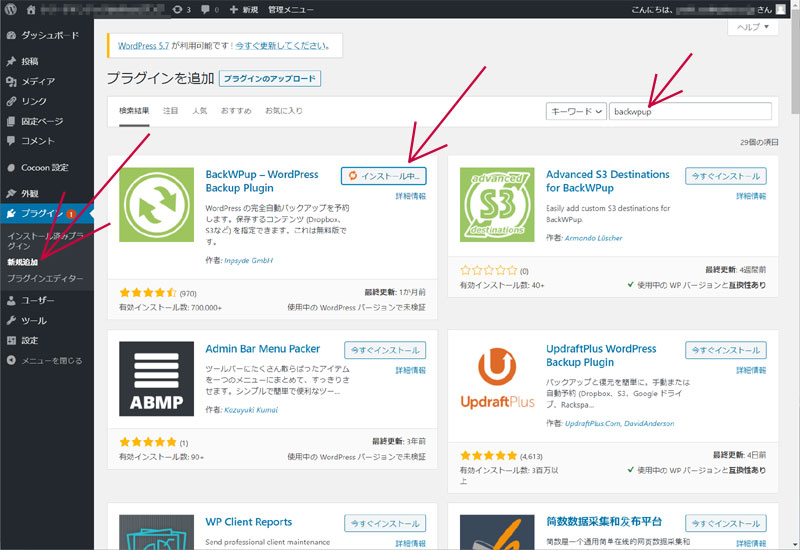
Task: Click the UpdraftPlus logo icon
Action: (497, 379)
